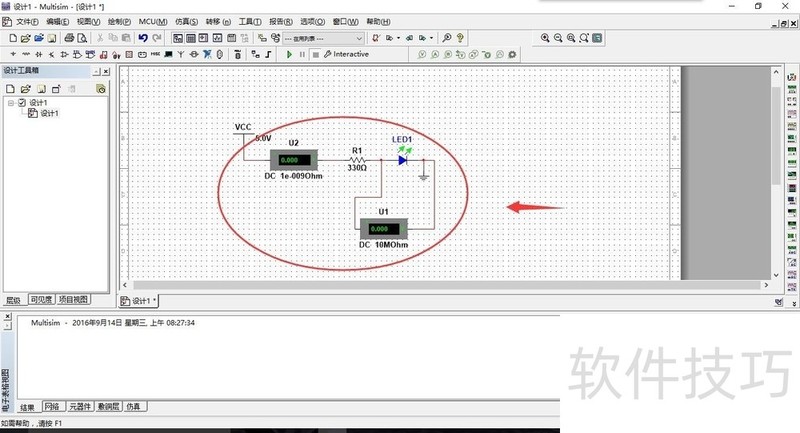The image size is (800, 433).
Task: Open file with folder icon in main toolbar
Action: click(x=26, y=38)
